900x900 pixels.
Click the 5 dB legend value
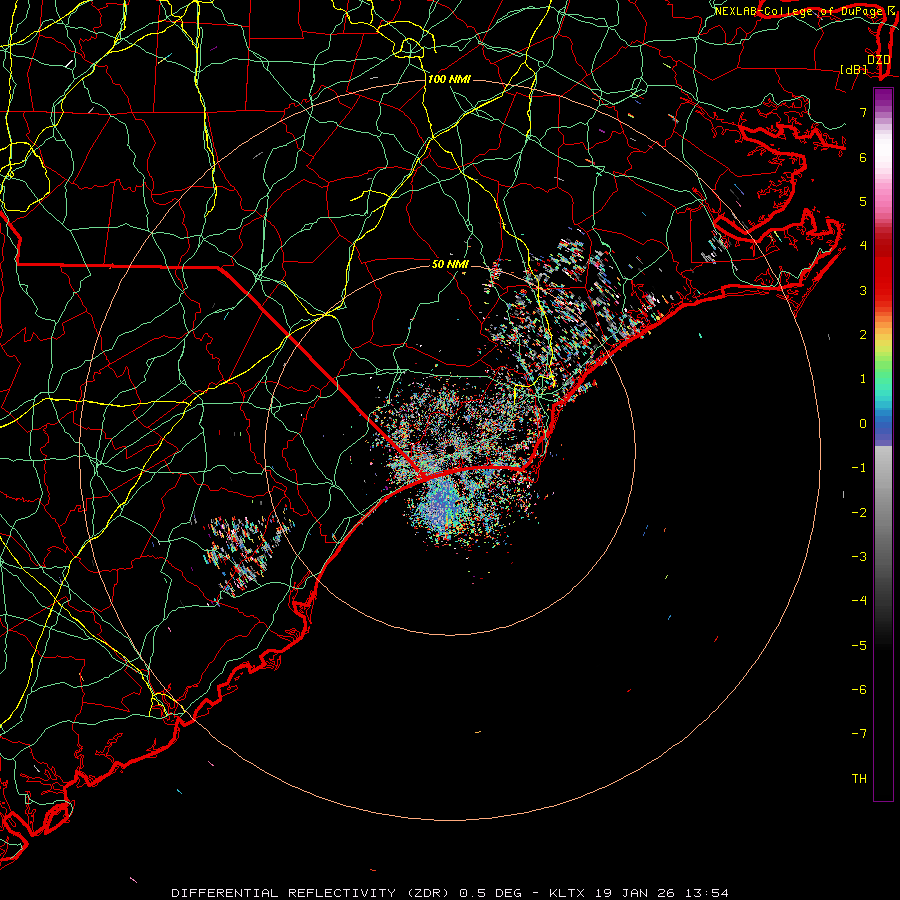pyautogui.click(x=863, y=201)
